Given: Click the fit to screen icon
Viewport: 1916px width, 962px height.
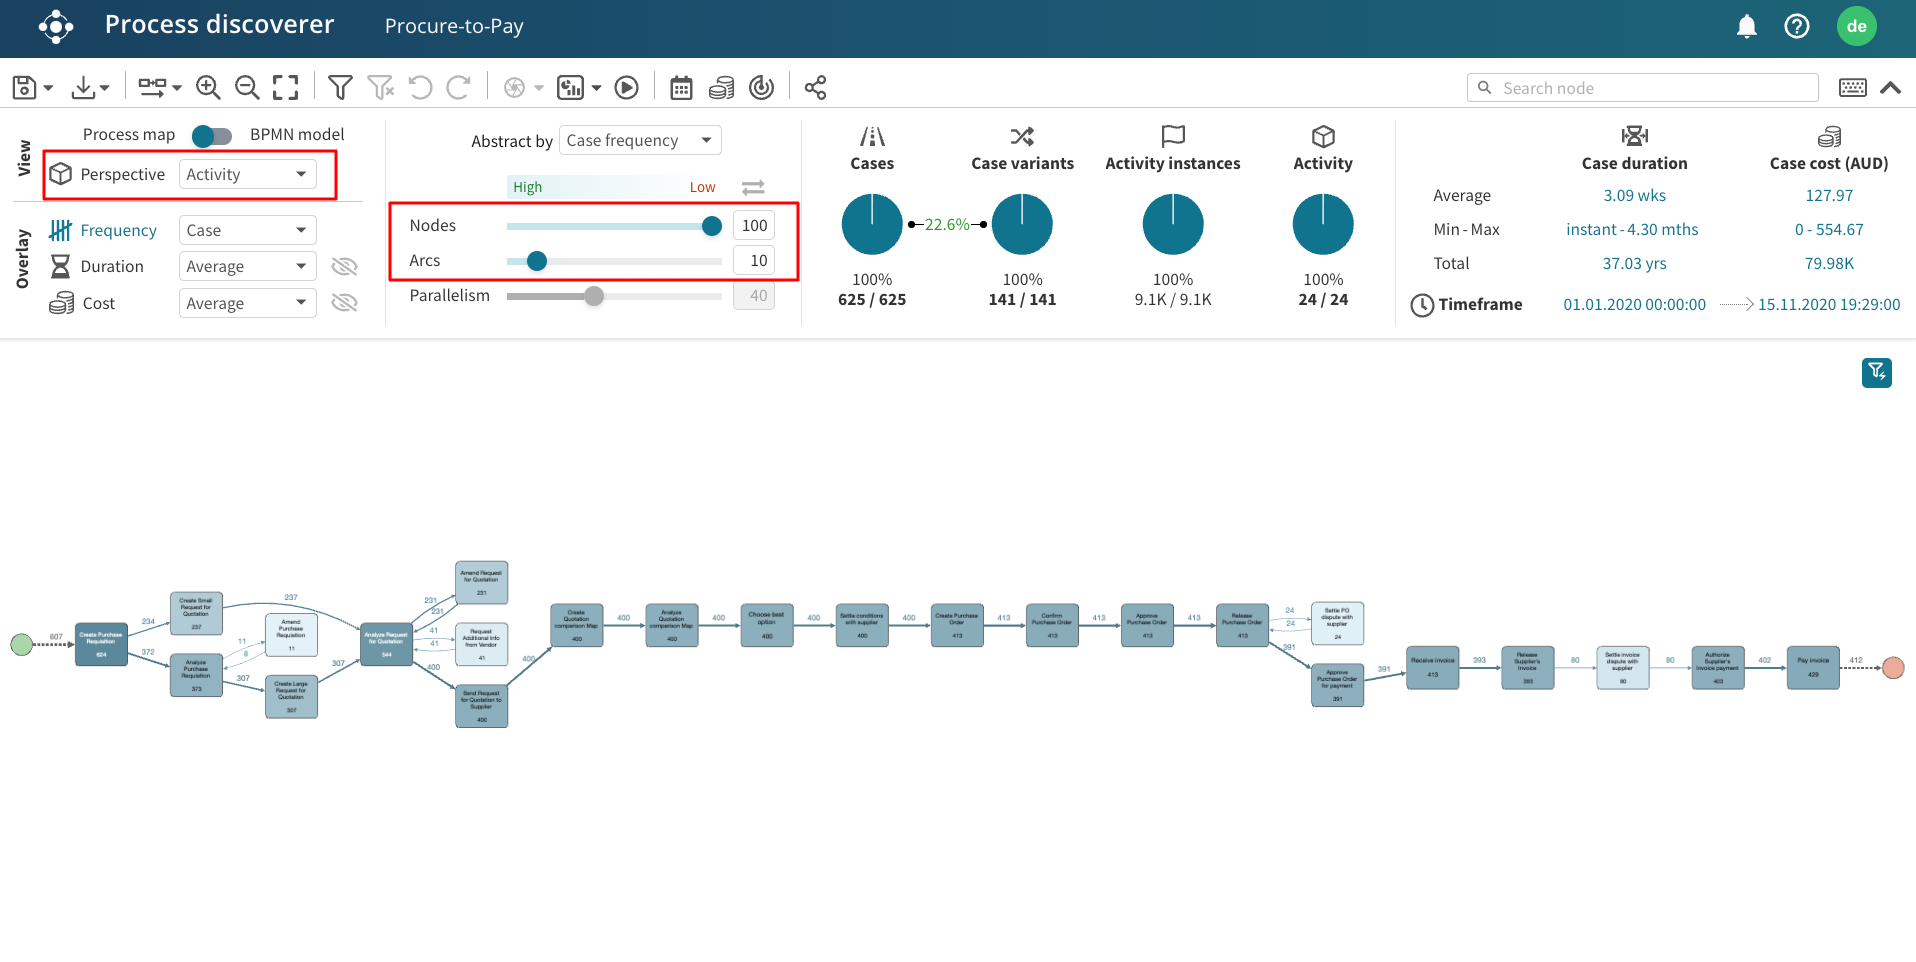Looking at the screenshot, I should pos(286,88).
